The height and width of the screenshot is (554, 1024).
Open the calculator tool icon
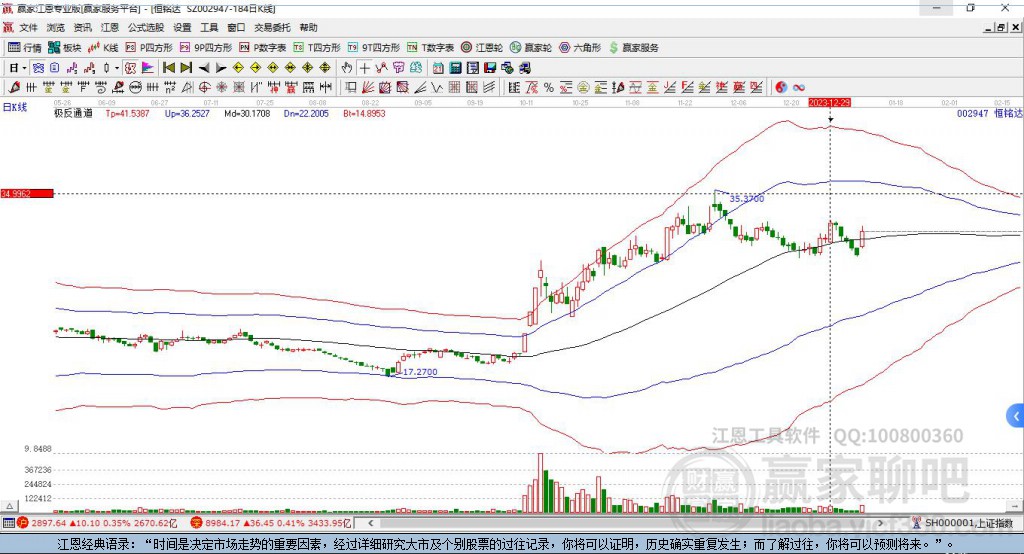pyautogui.click(x=456, y=68)
